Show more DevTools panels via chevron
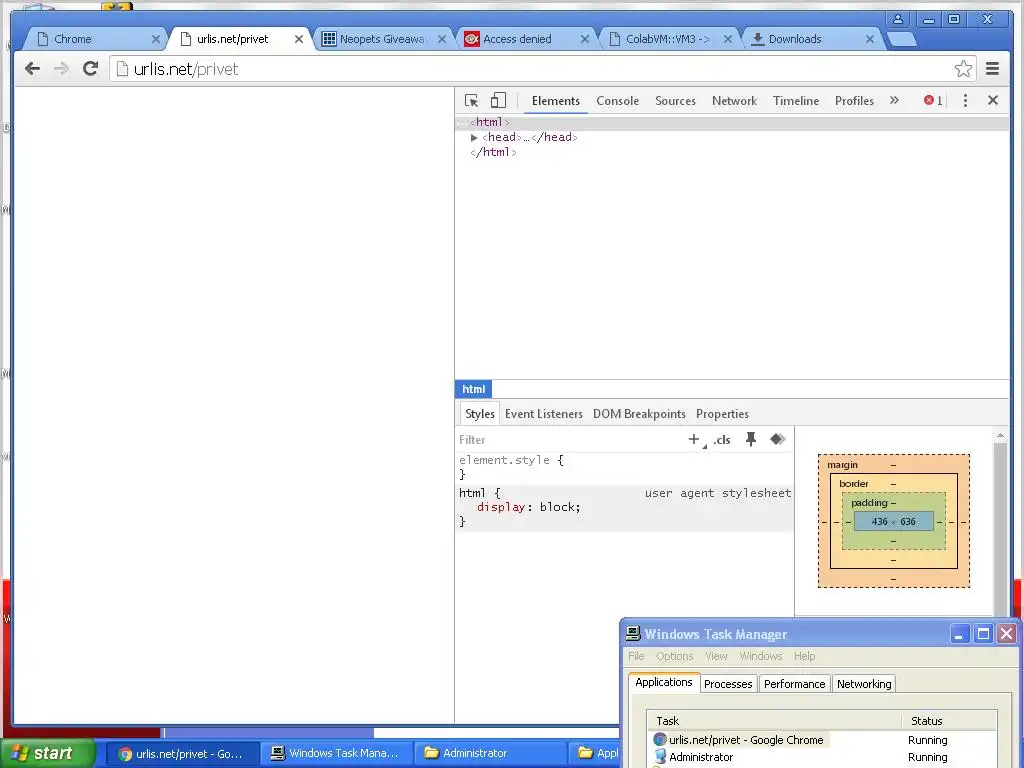 click(x=894, y=101)
